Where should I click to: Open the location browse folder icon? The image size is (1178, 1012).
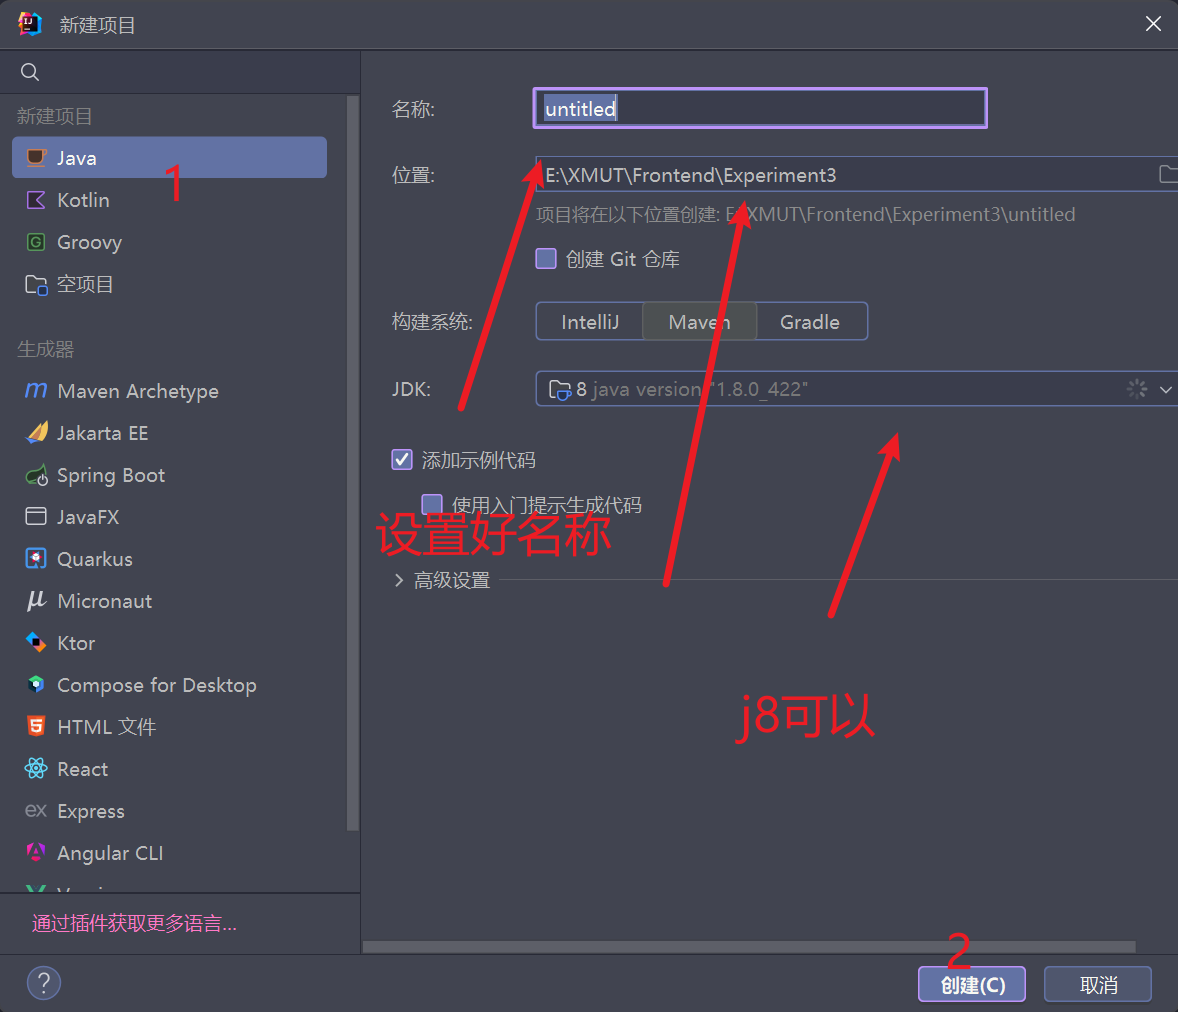click(1167, 174)
